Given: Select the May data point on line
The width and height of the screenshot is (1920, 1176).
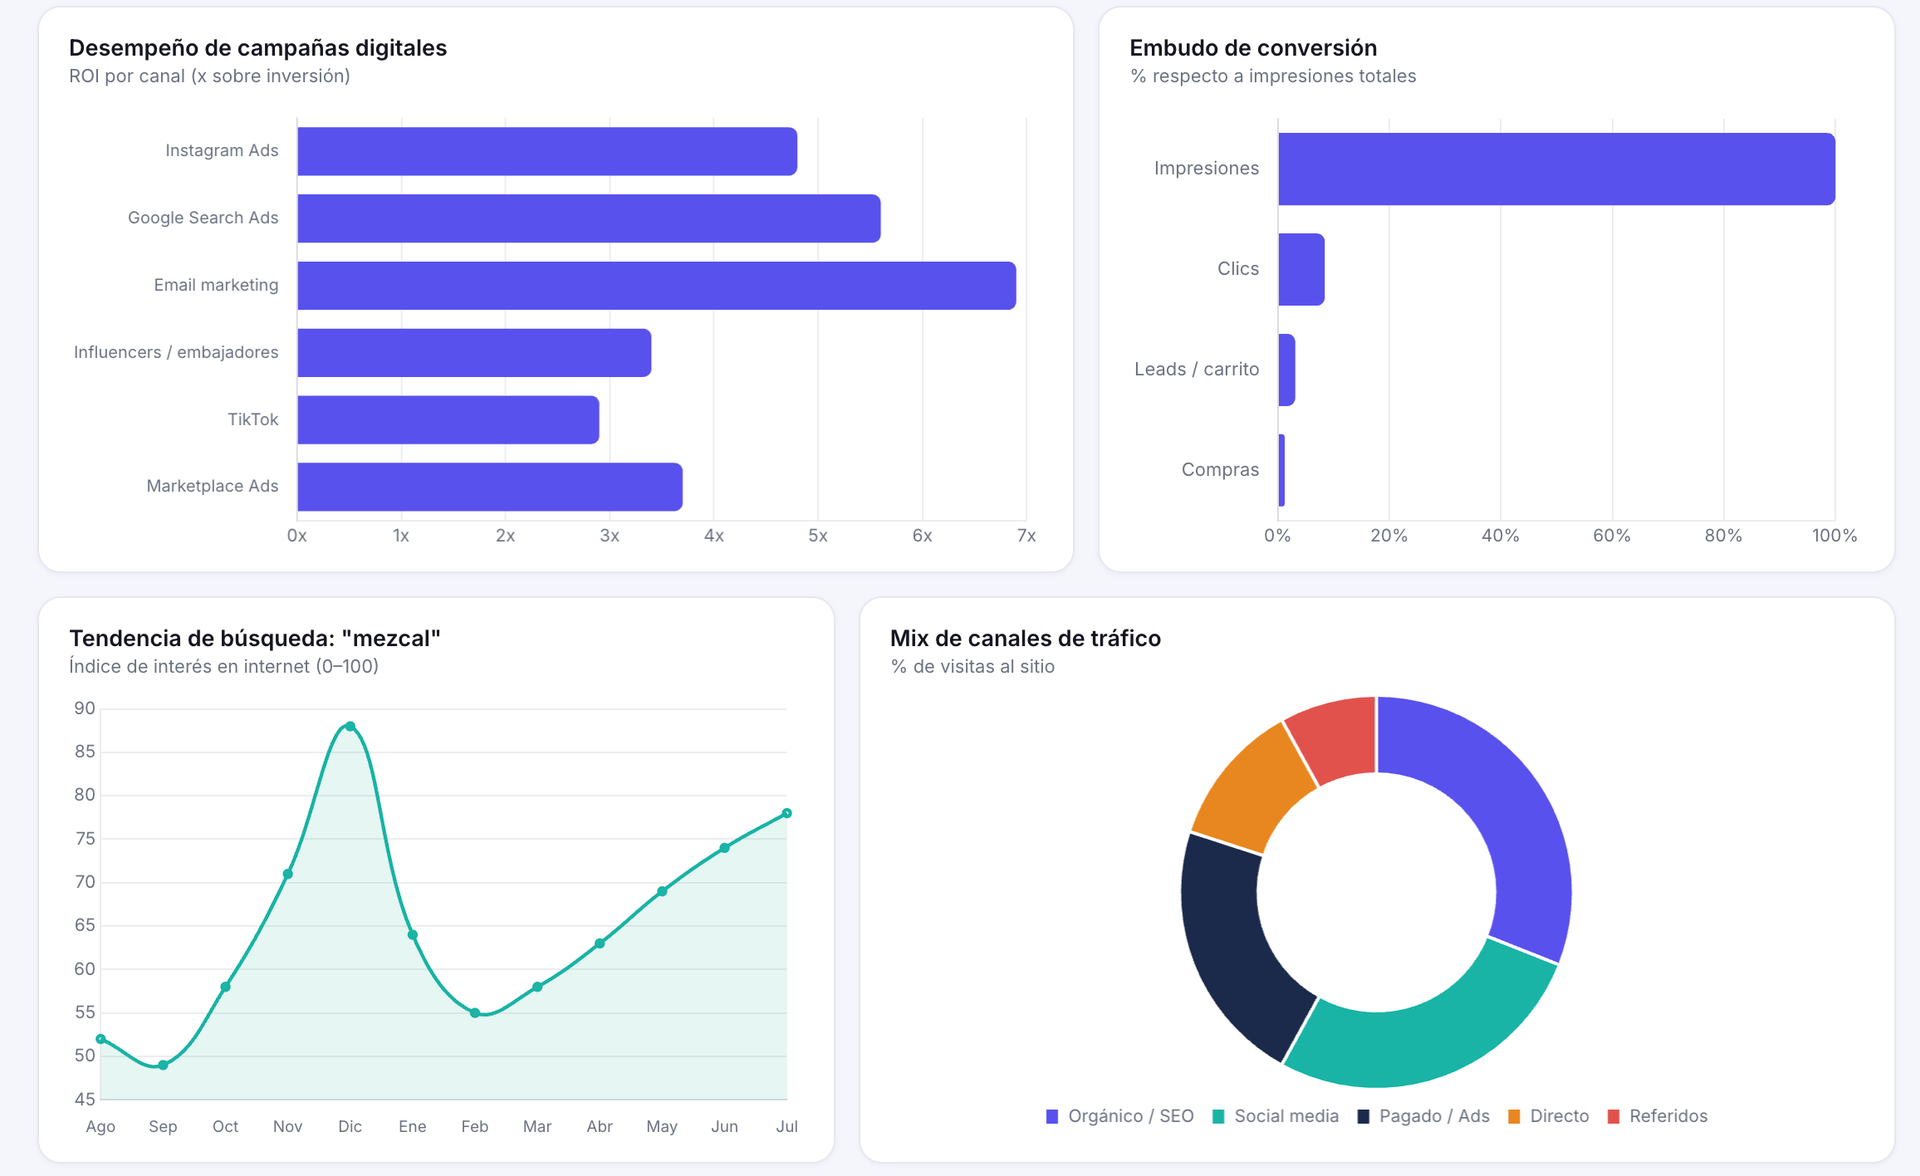Looking at the screenshot, I should tap(662, 891).
